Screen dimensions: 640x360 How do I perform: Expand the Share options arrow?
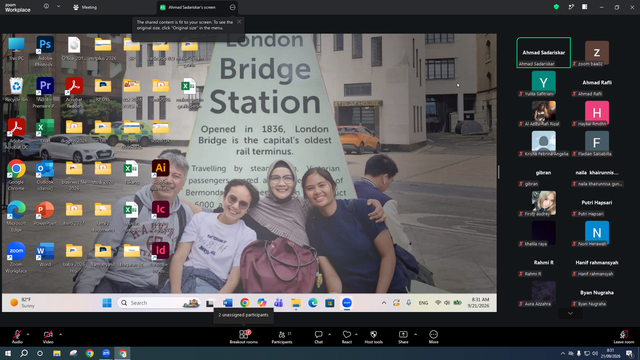coord(416,334)
